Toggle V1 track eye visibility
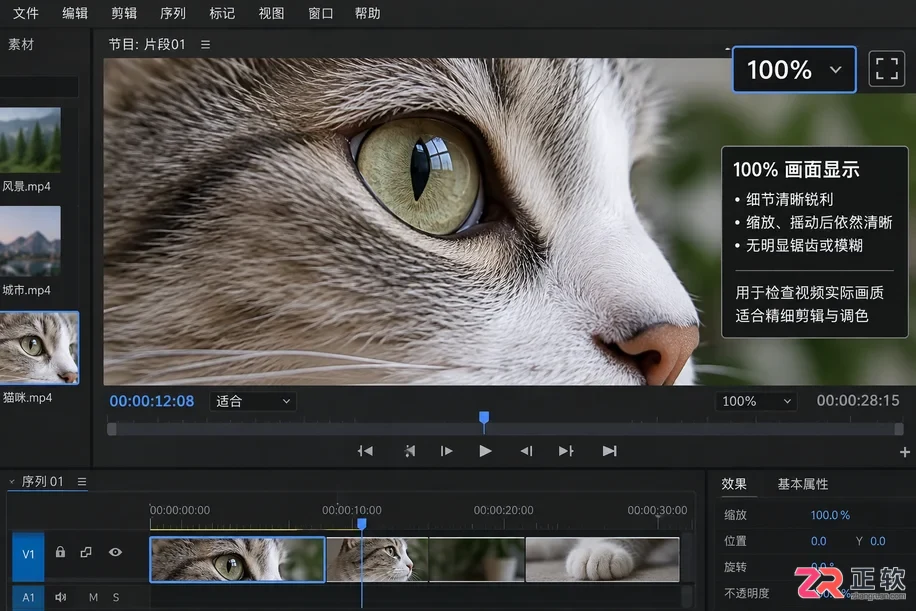This screenshot has width=916, height=611. click(115, 552)
